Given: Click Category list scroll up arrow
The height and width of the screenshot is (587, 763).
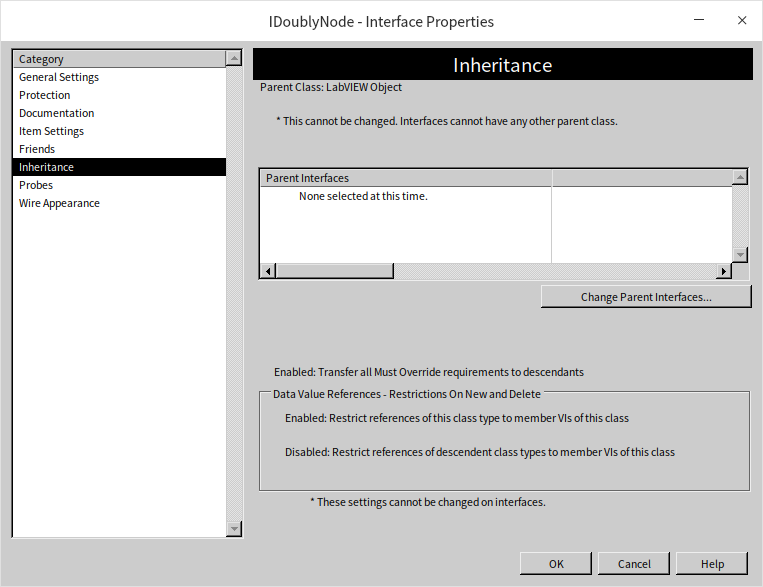Looking at the screenshot, I should tap(234, 59).
